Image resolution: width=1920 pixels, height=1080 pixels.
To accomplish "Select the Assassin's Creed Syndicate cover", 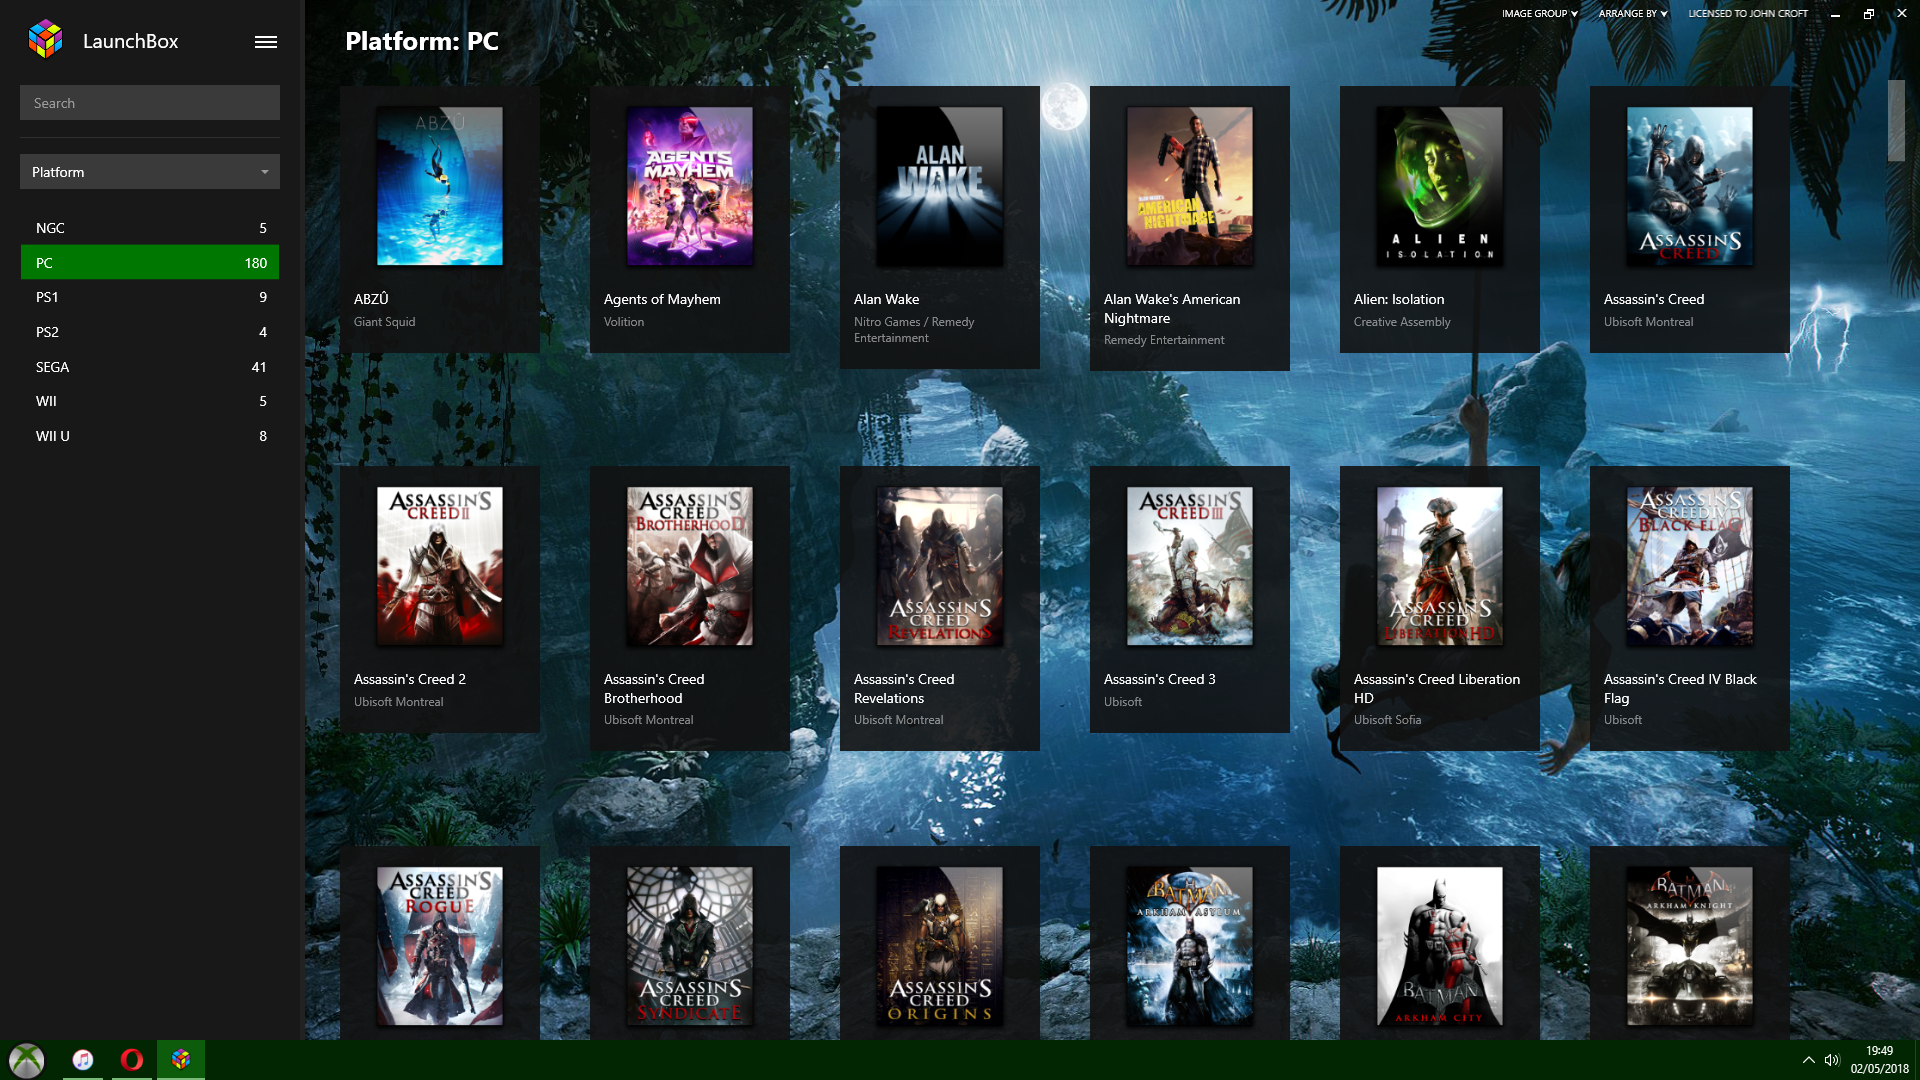I will coord(690,946).
